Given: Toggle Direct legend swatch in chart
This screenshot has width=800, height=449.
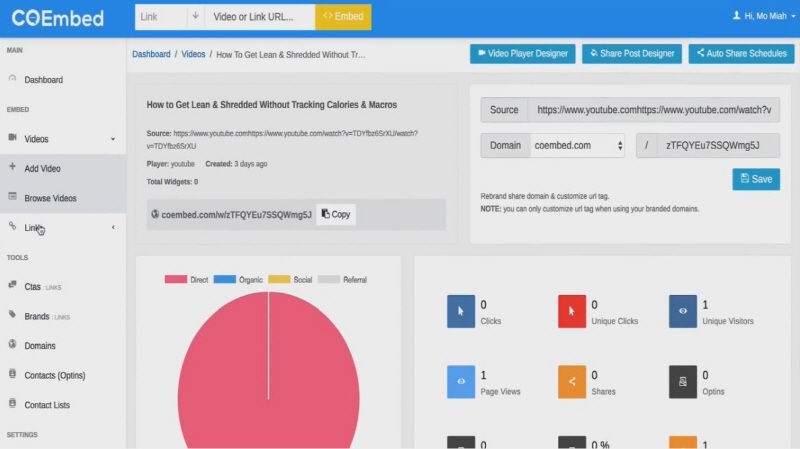Looking at the screenshot, I should coord(176,279).
